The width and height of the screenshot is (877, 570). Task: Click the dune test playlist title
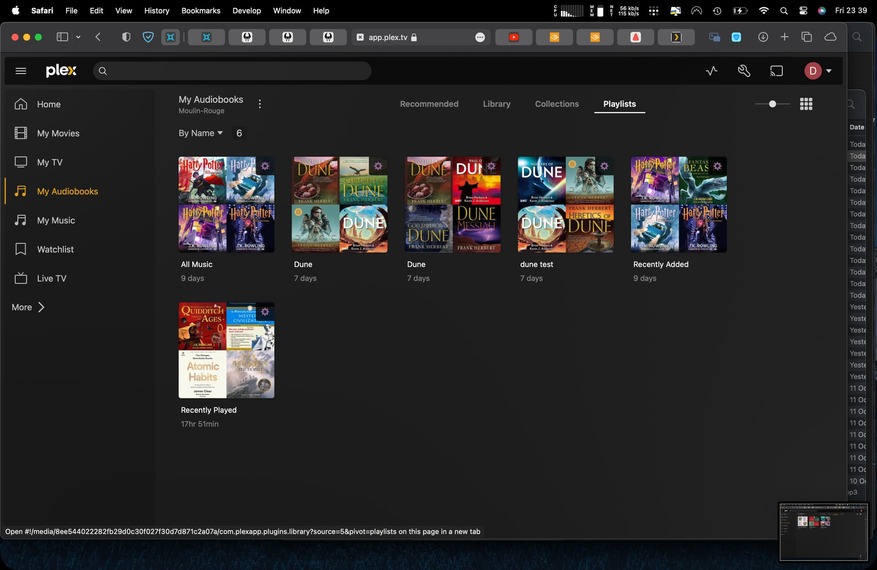pos(536,265)
